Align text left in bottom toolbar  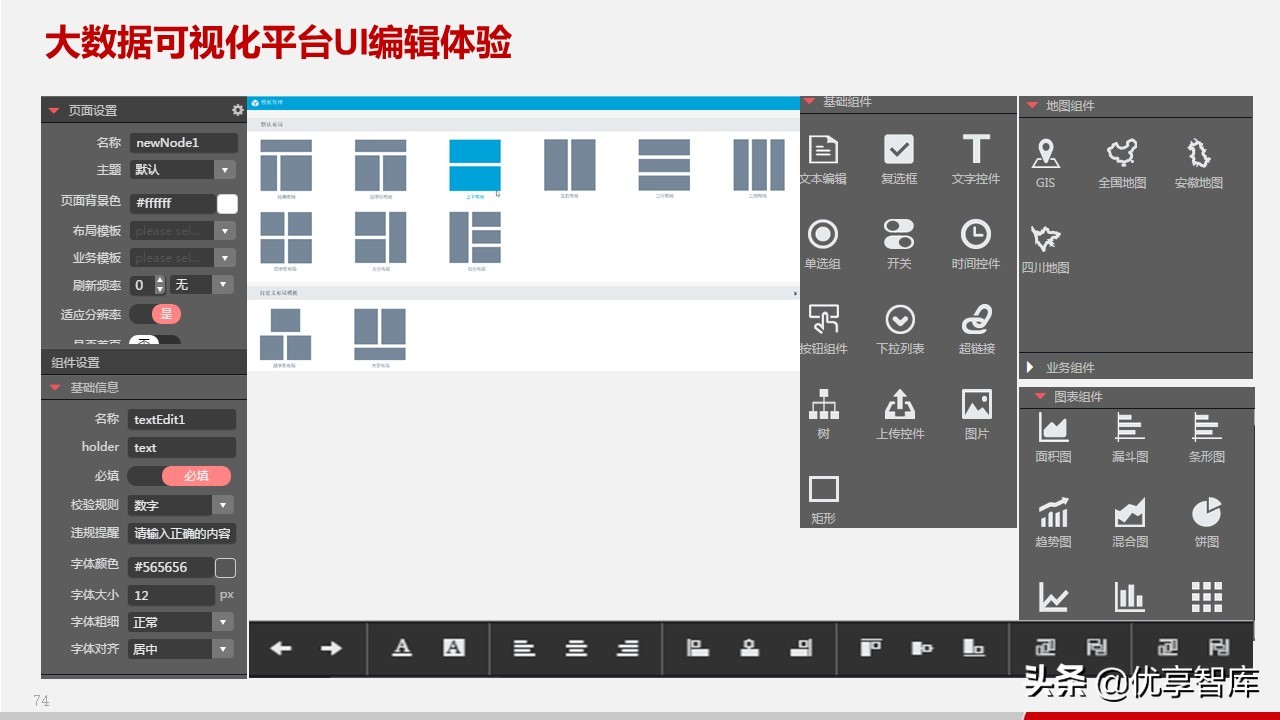[x=524, y=648]
